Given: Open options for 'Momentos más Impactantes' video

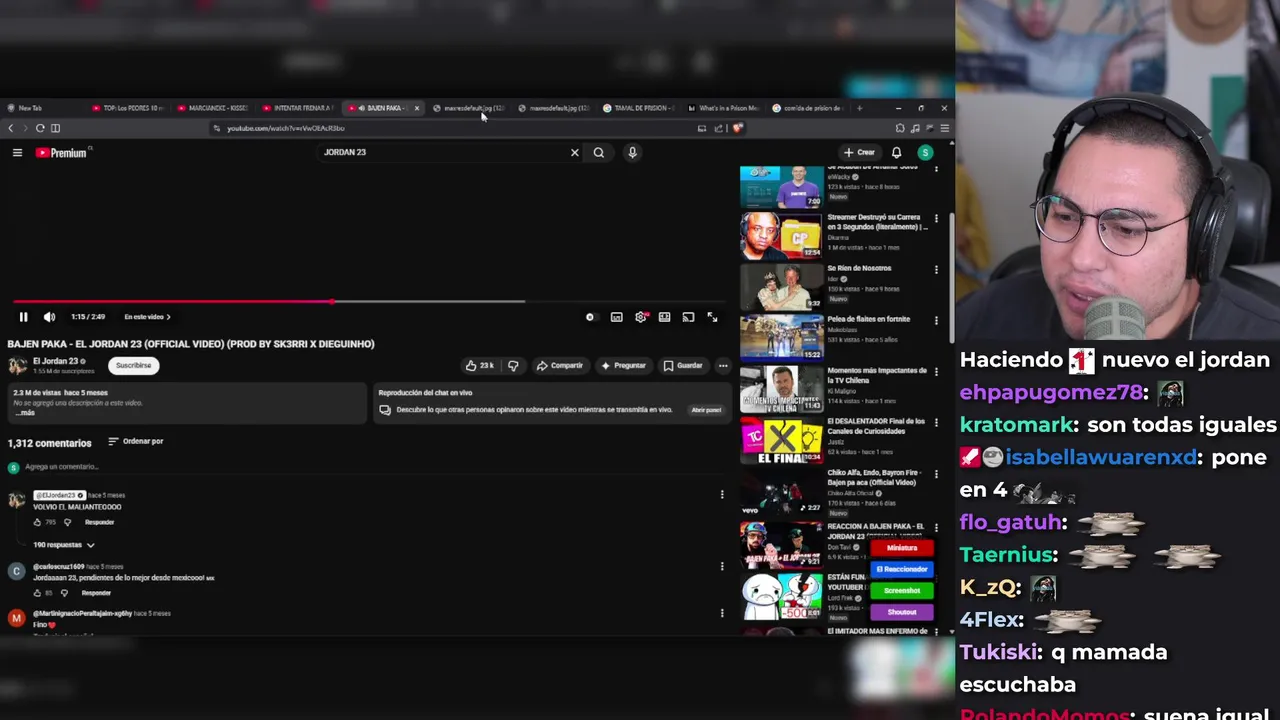Looking at the screenshot, I should 936,371.
